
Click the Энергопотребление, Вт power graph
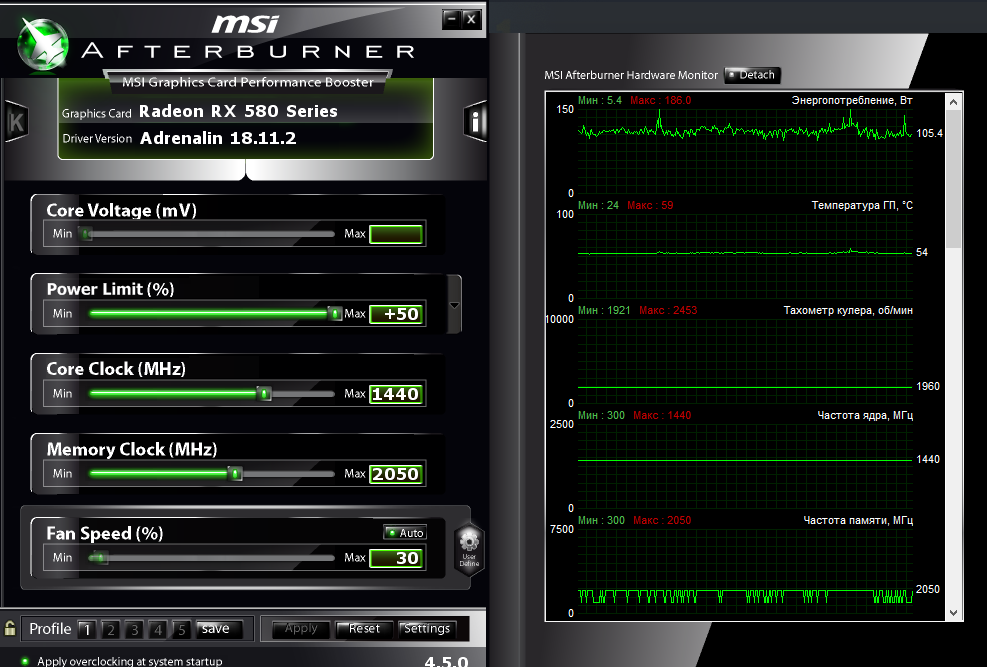click(x=745, y=150)
